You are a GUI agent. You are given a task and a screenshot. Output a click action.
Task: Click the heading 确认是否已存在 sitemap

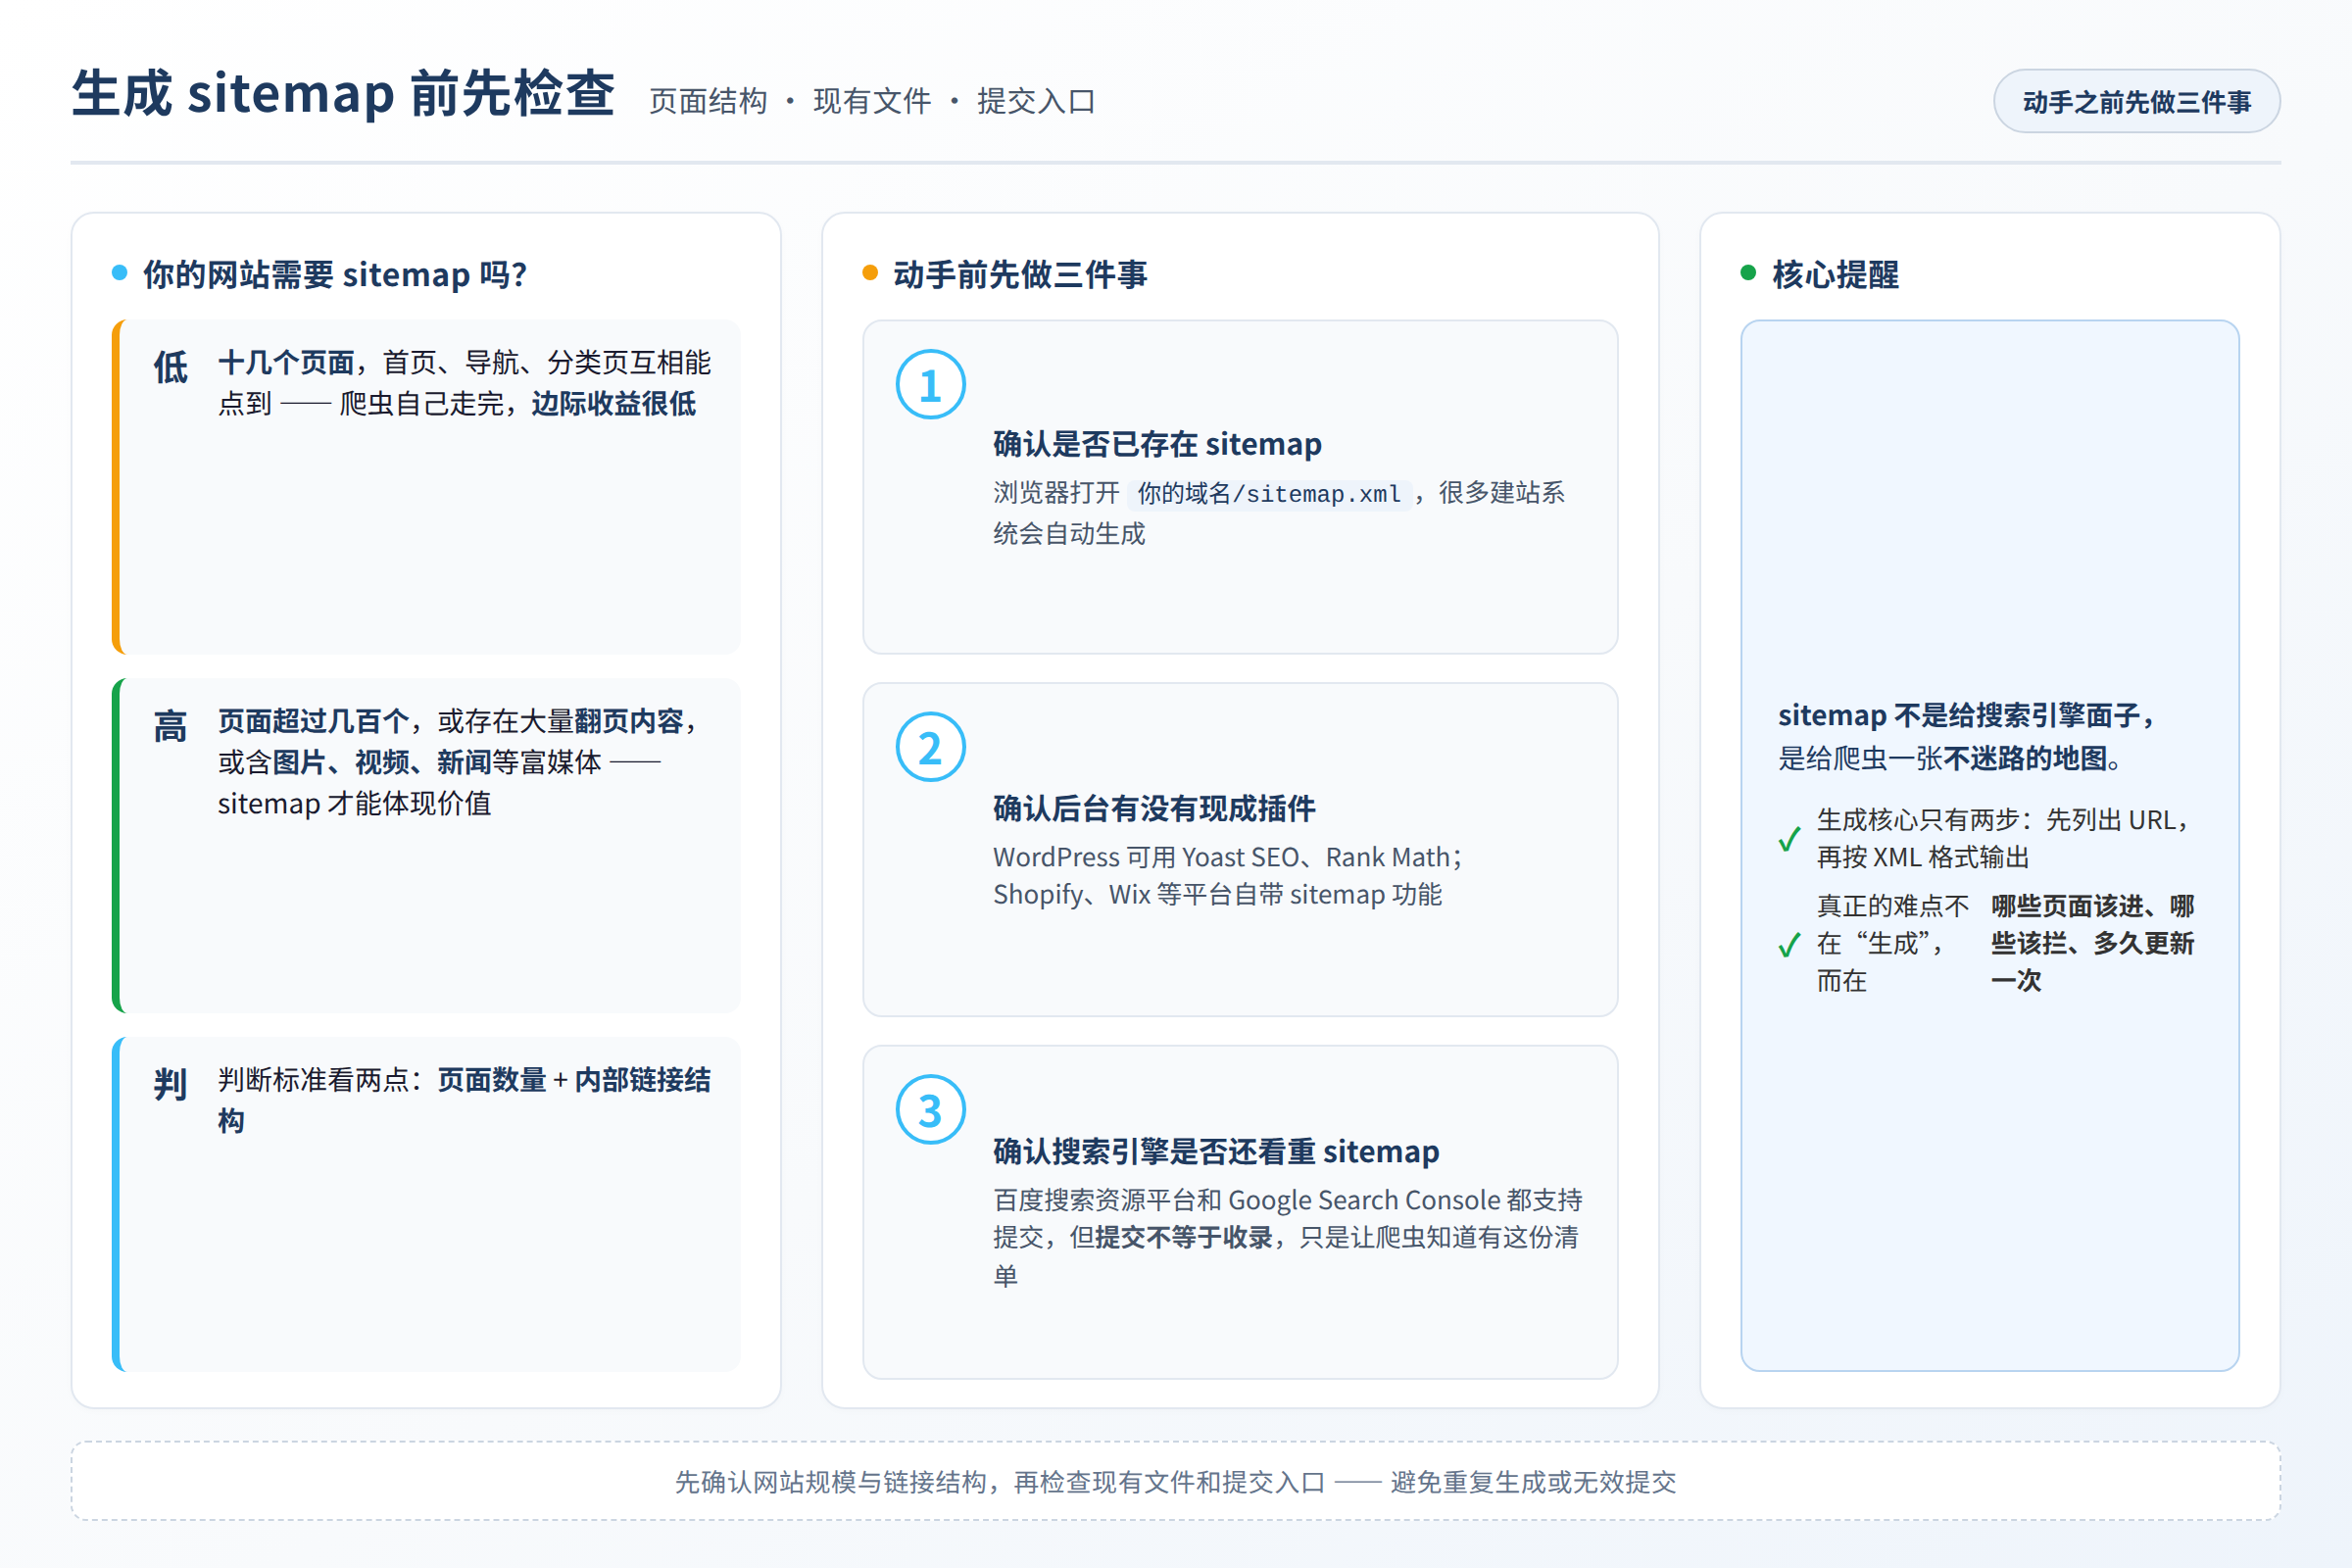click(x=1157, y=444)
